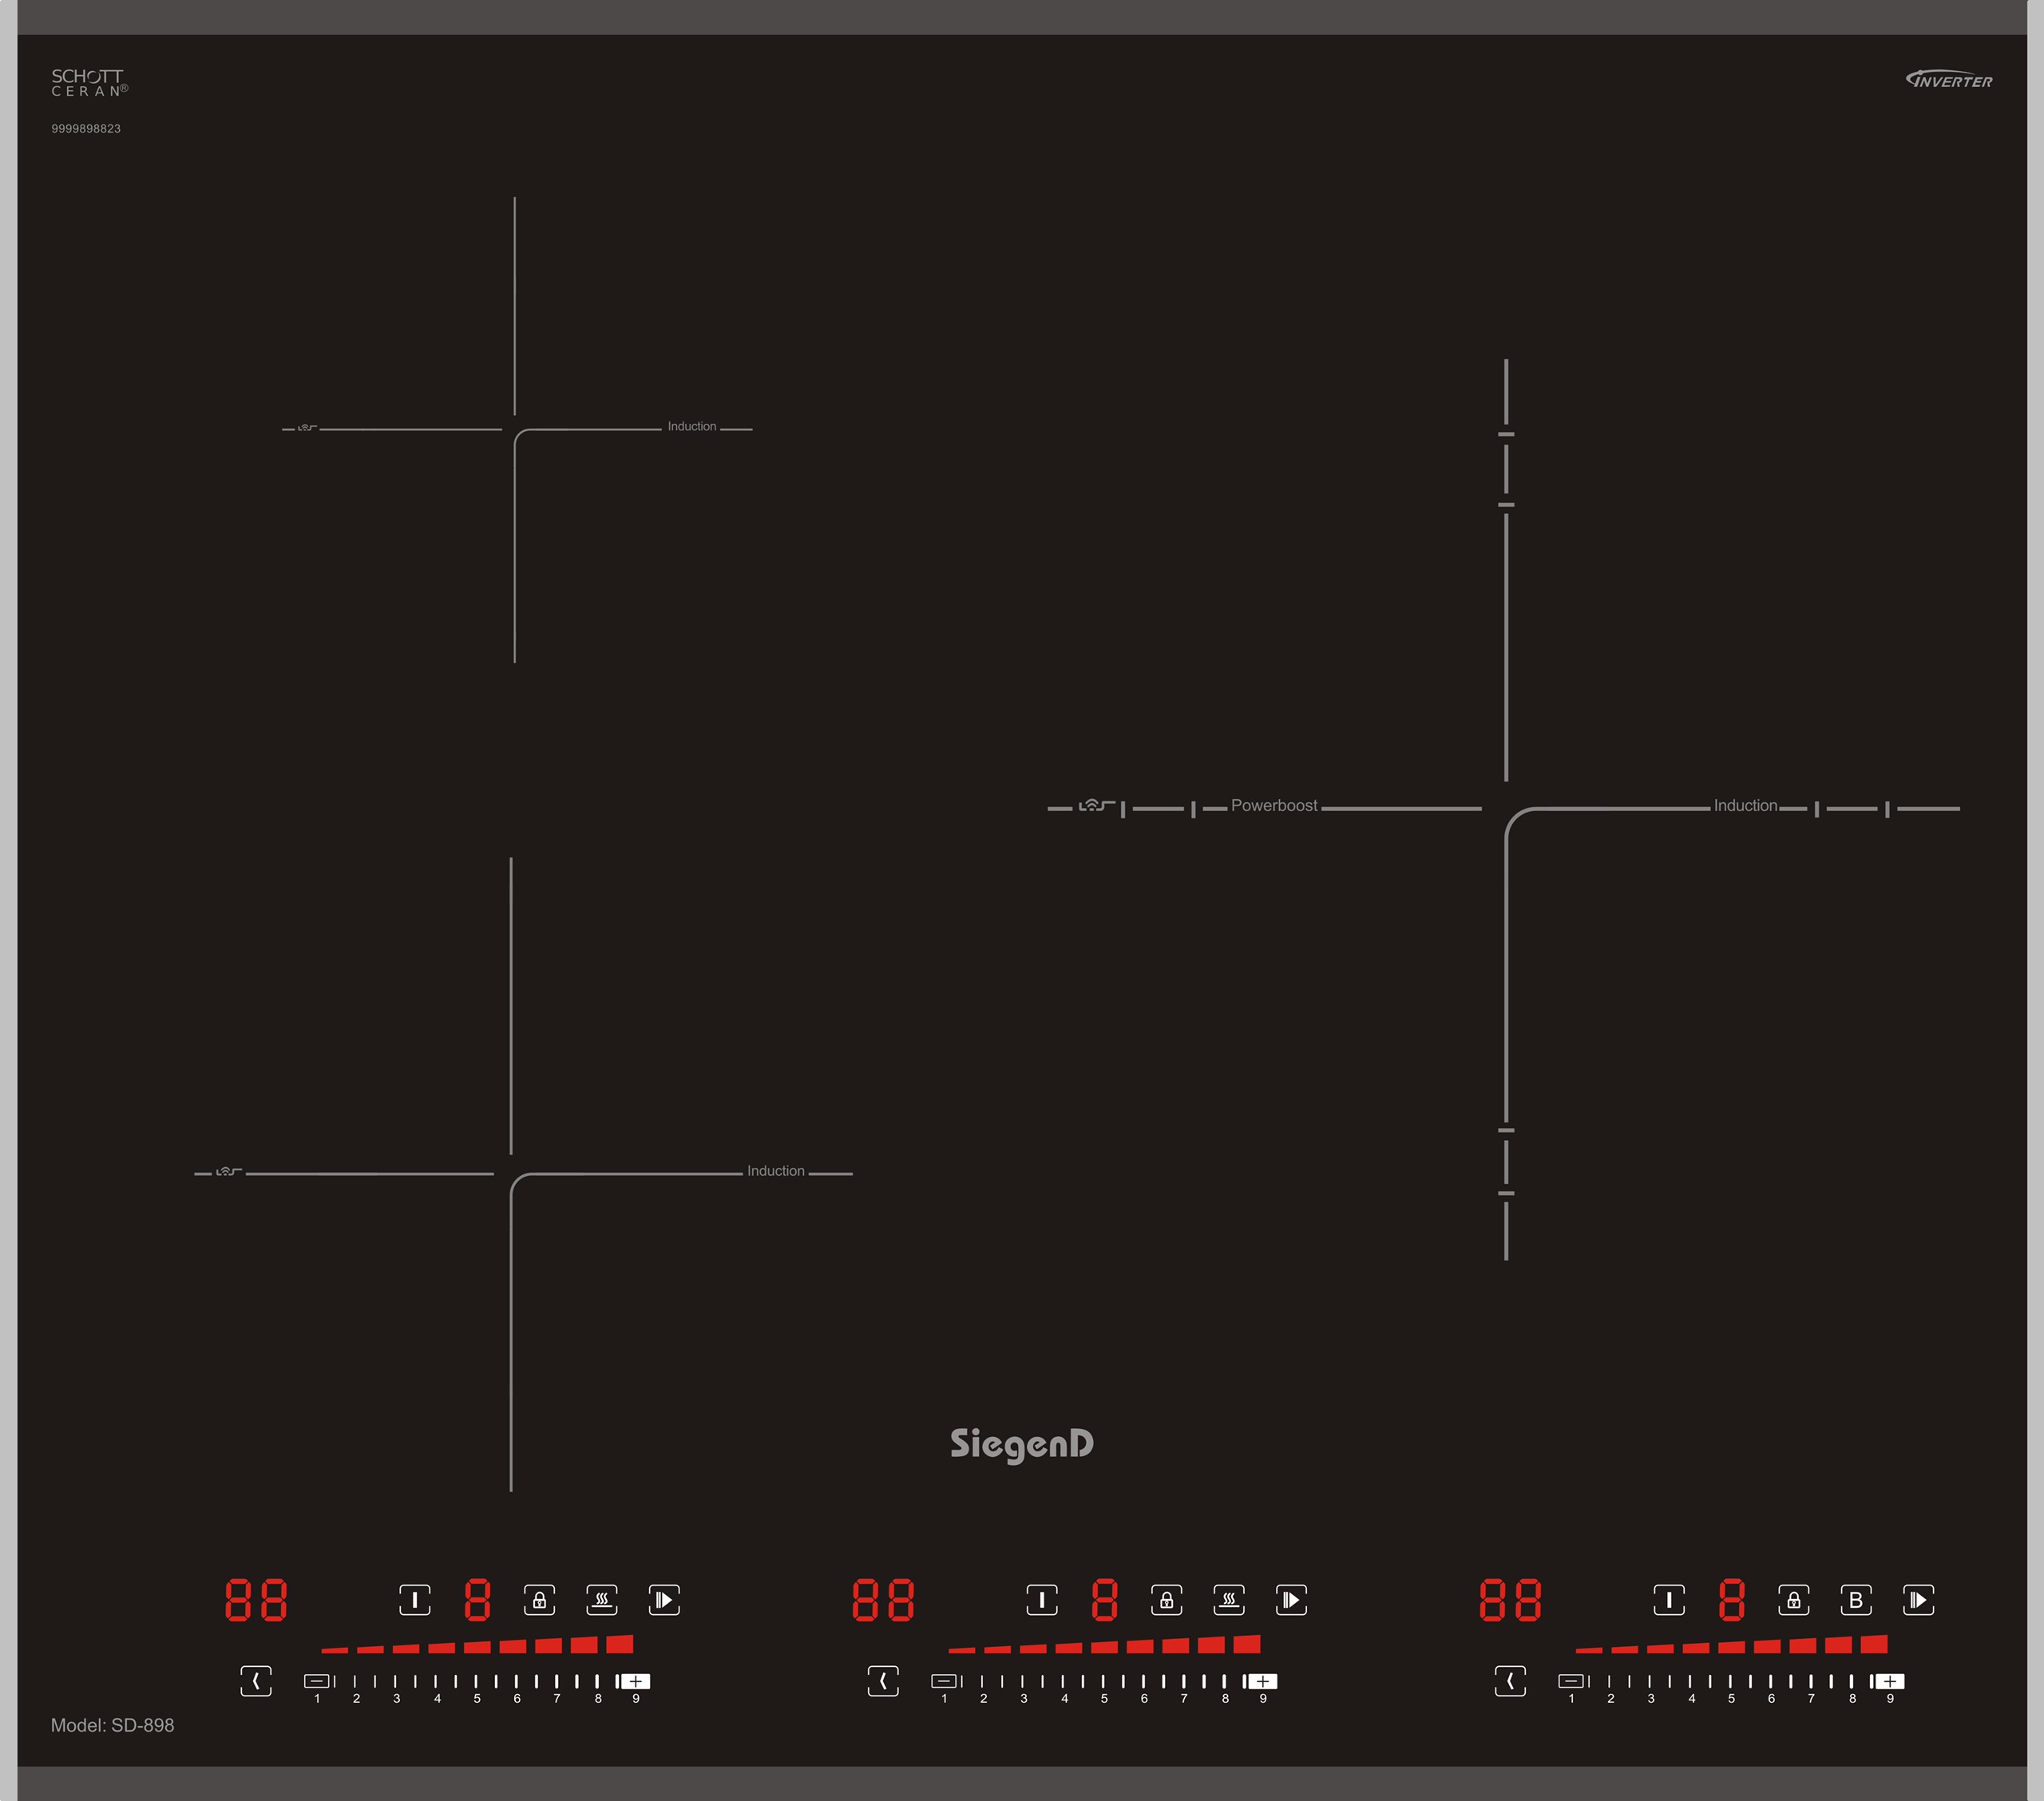
Task: Tap the right zone two-digit timer display
Action: coord(1510,1600)
